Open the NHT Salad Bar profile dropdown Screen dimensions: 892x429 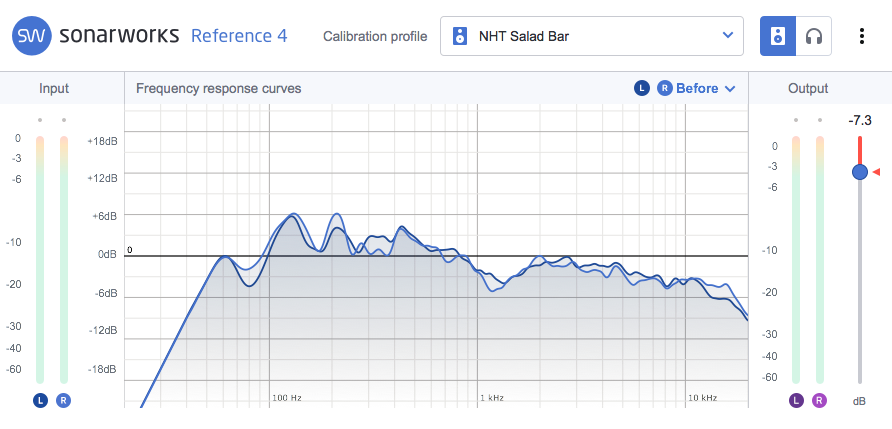(592, 37)
